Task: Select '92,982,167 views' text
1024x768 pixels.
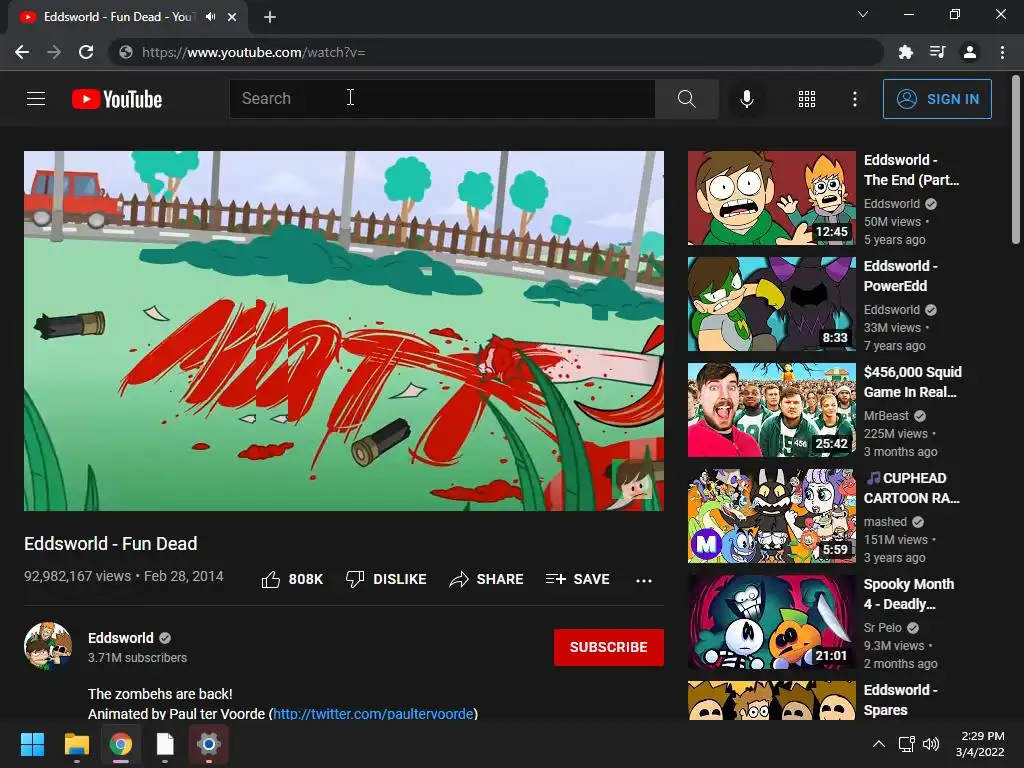Action: 77,576
